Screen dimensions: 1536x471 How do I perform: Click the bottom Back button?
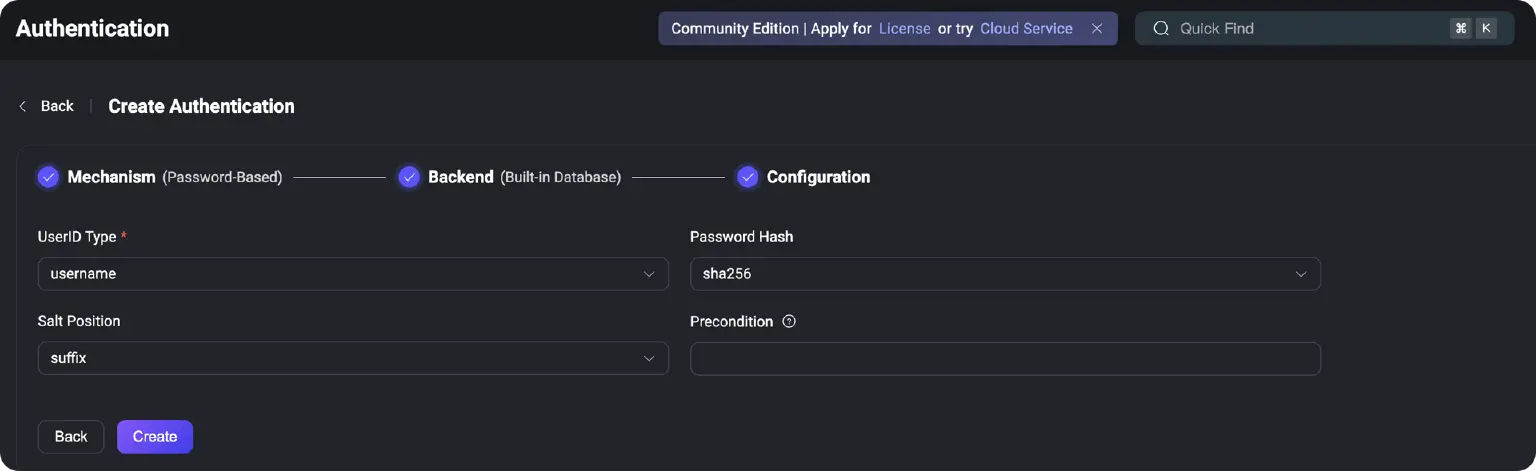coord(71,437)
